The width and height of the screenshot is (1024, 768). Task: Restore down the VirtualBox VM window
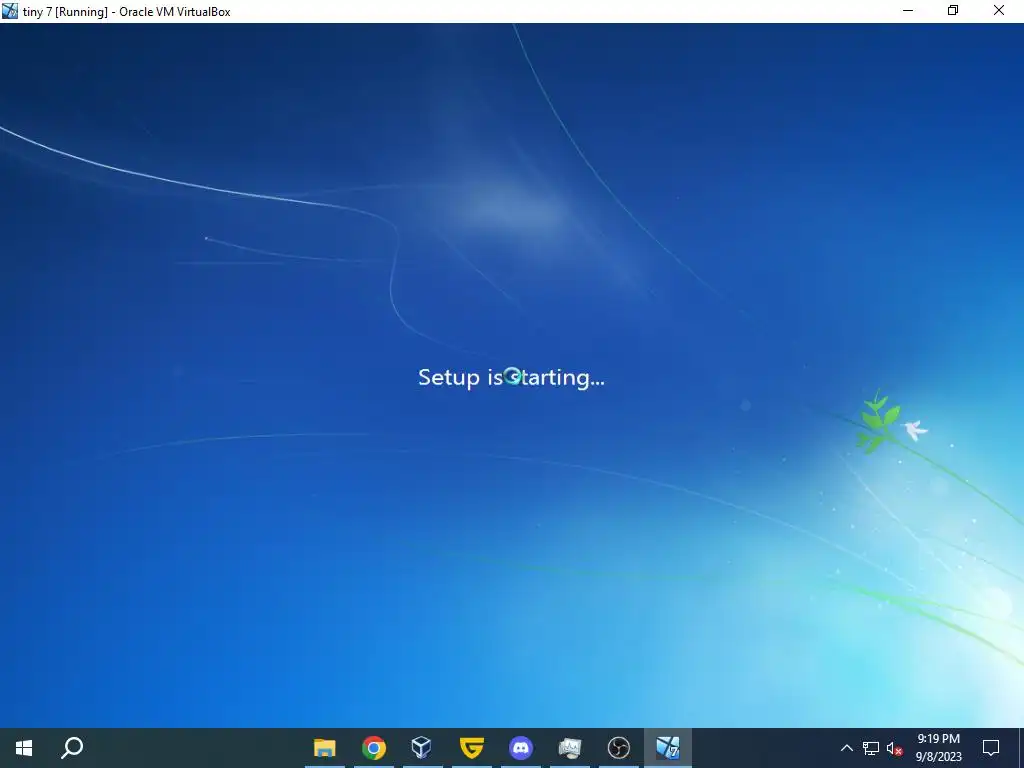click(x=953, y=10)
